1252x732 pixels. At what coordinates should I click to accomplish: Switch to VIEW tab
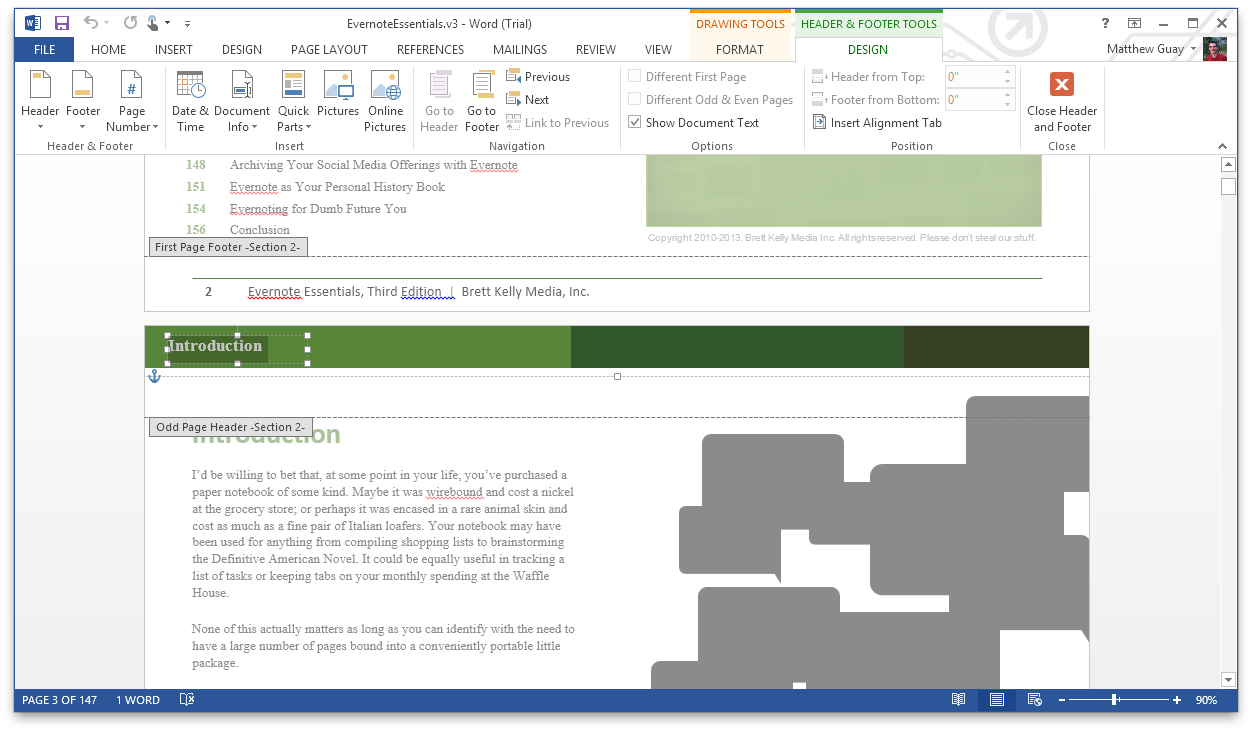658,49
